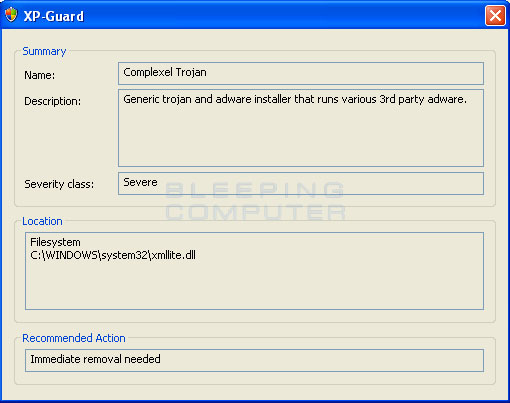Click the Name field containing Complexel Trojan
The width and height of the screenshot is (510, 403).
301,73
